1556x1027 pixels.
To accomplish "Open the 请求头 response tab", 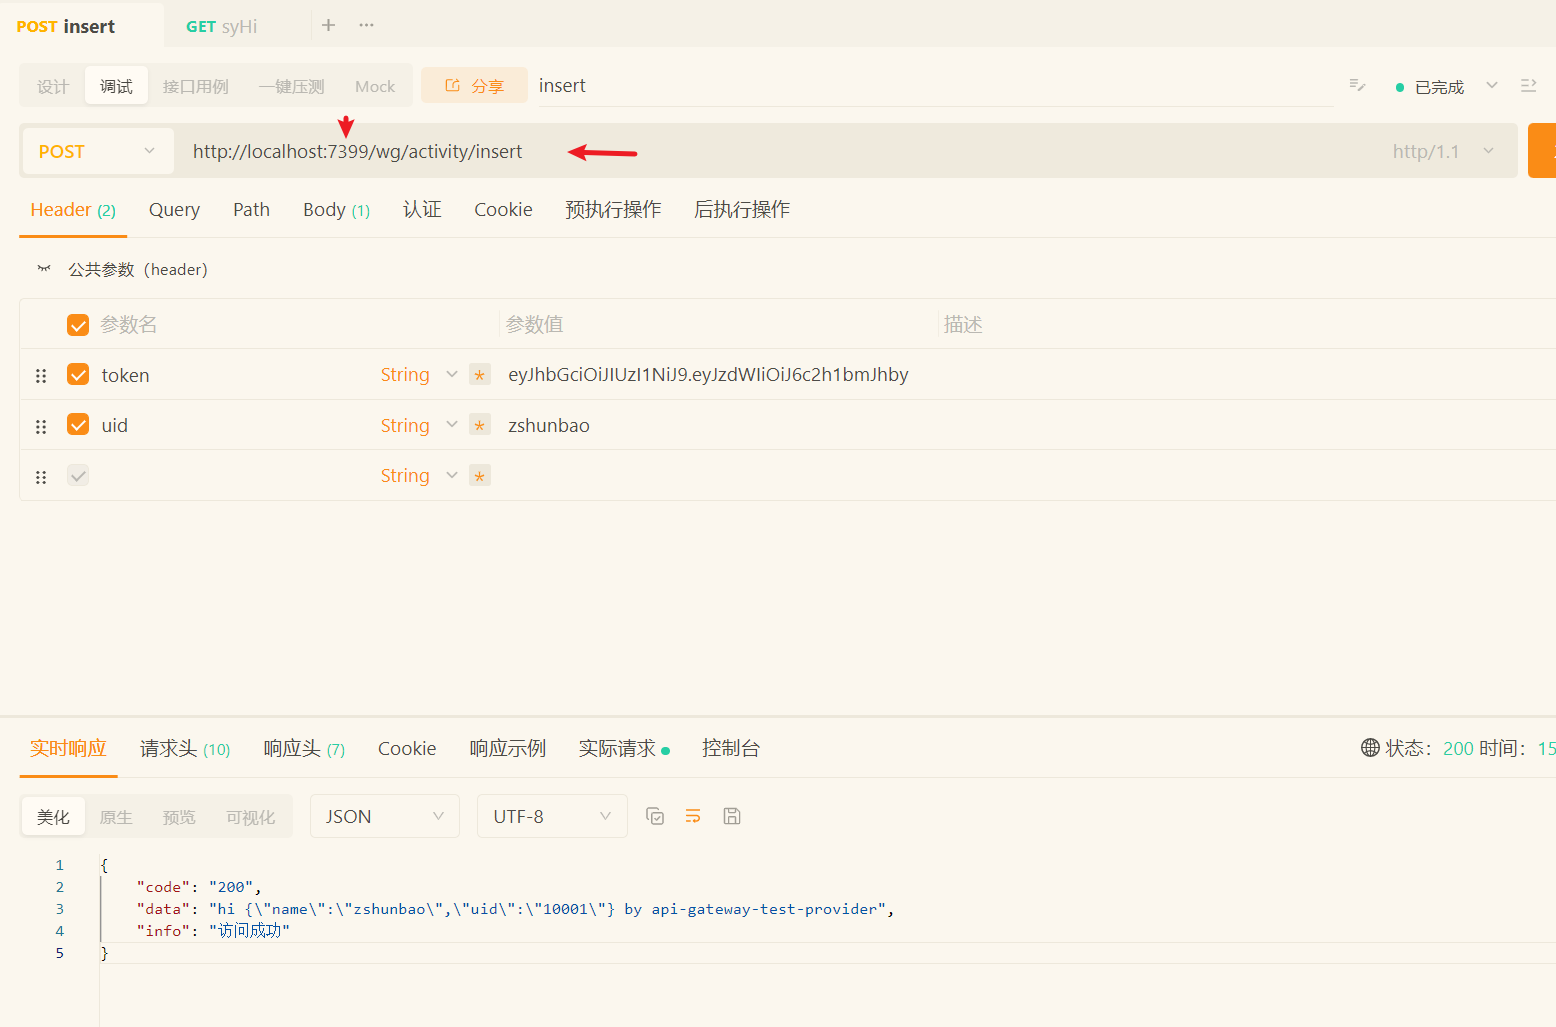I will [184, 749].
